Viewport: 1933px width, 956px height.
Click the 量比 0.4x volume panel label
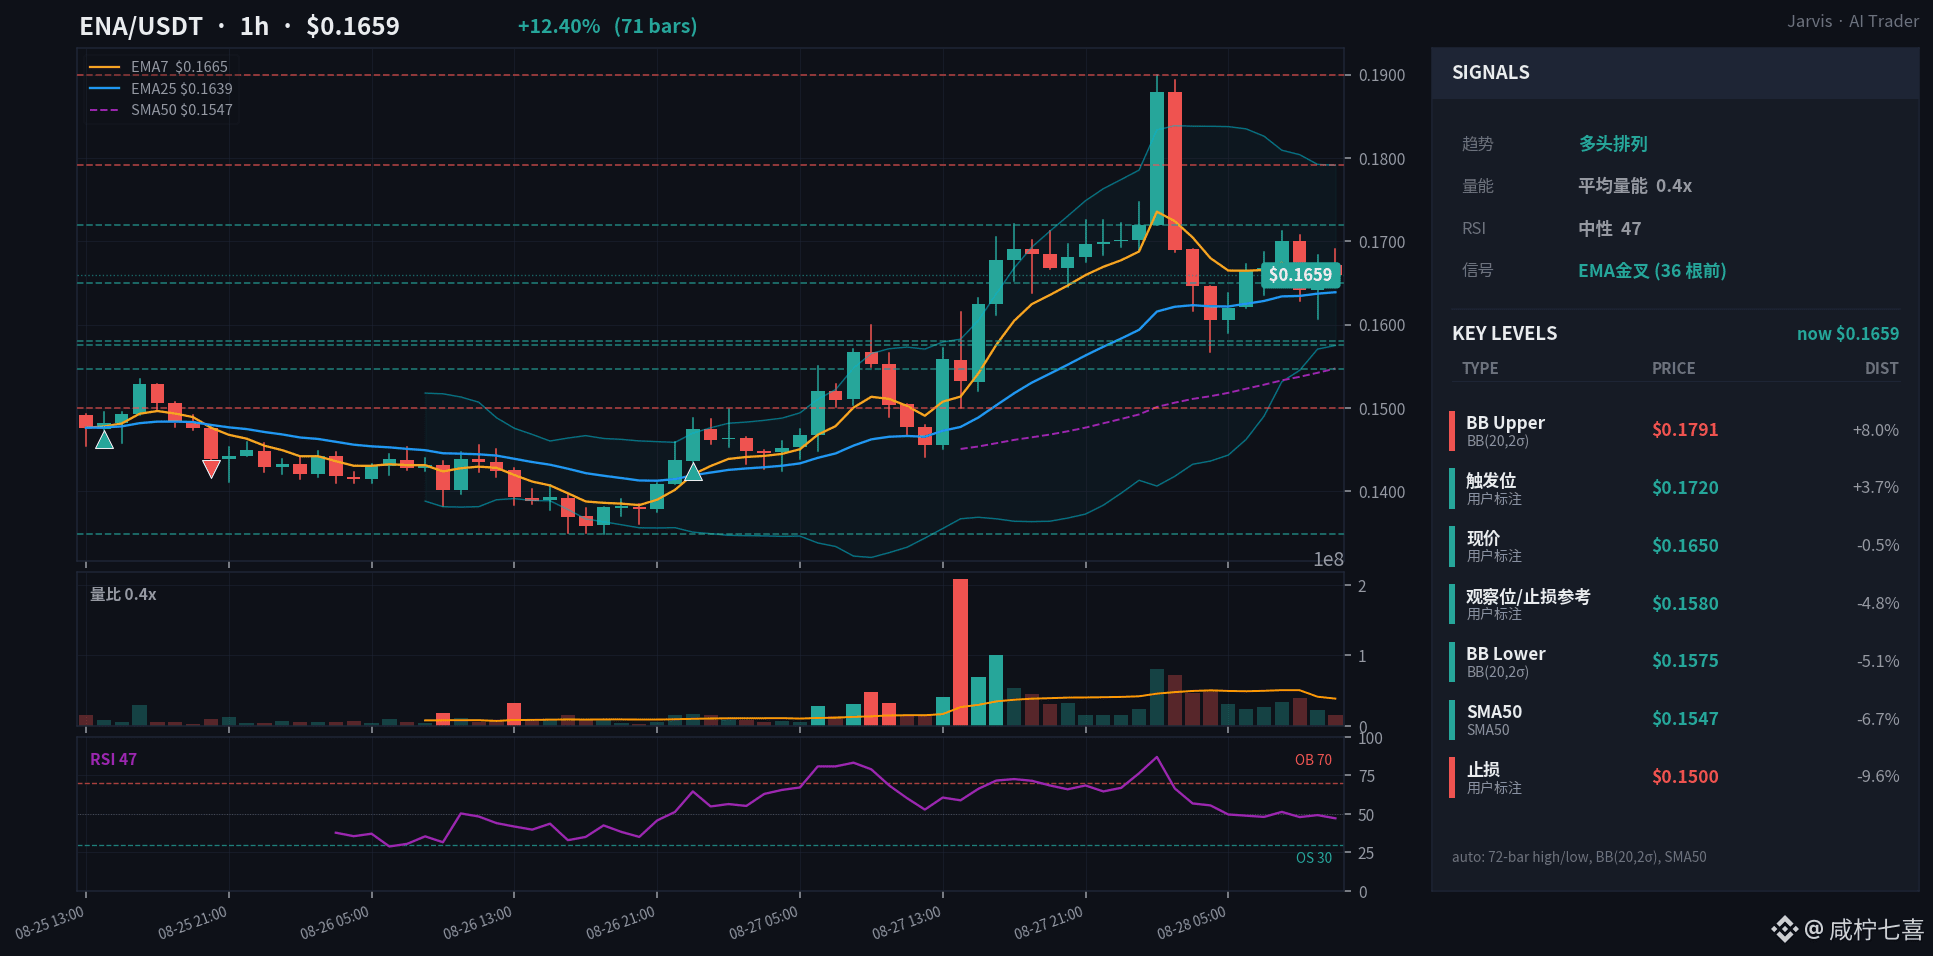(123, 594)
